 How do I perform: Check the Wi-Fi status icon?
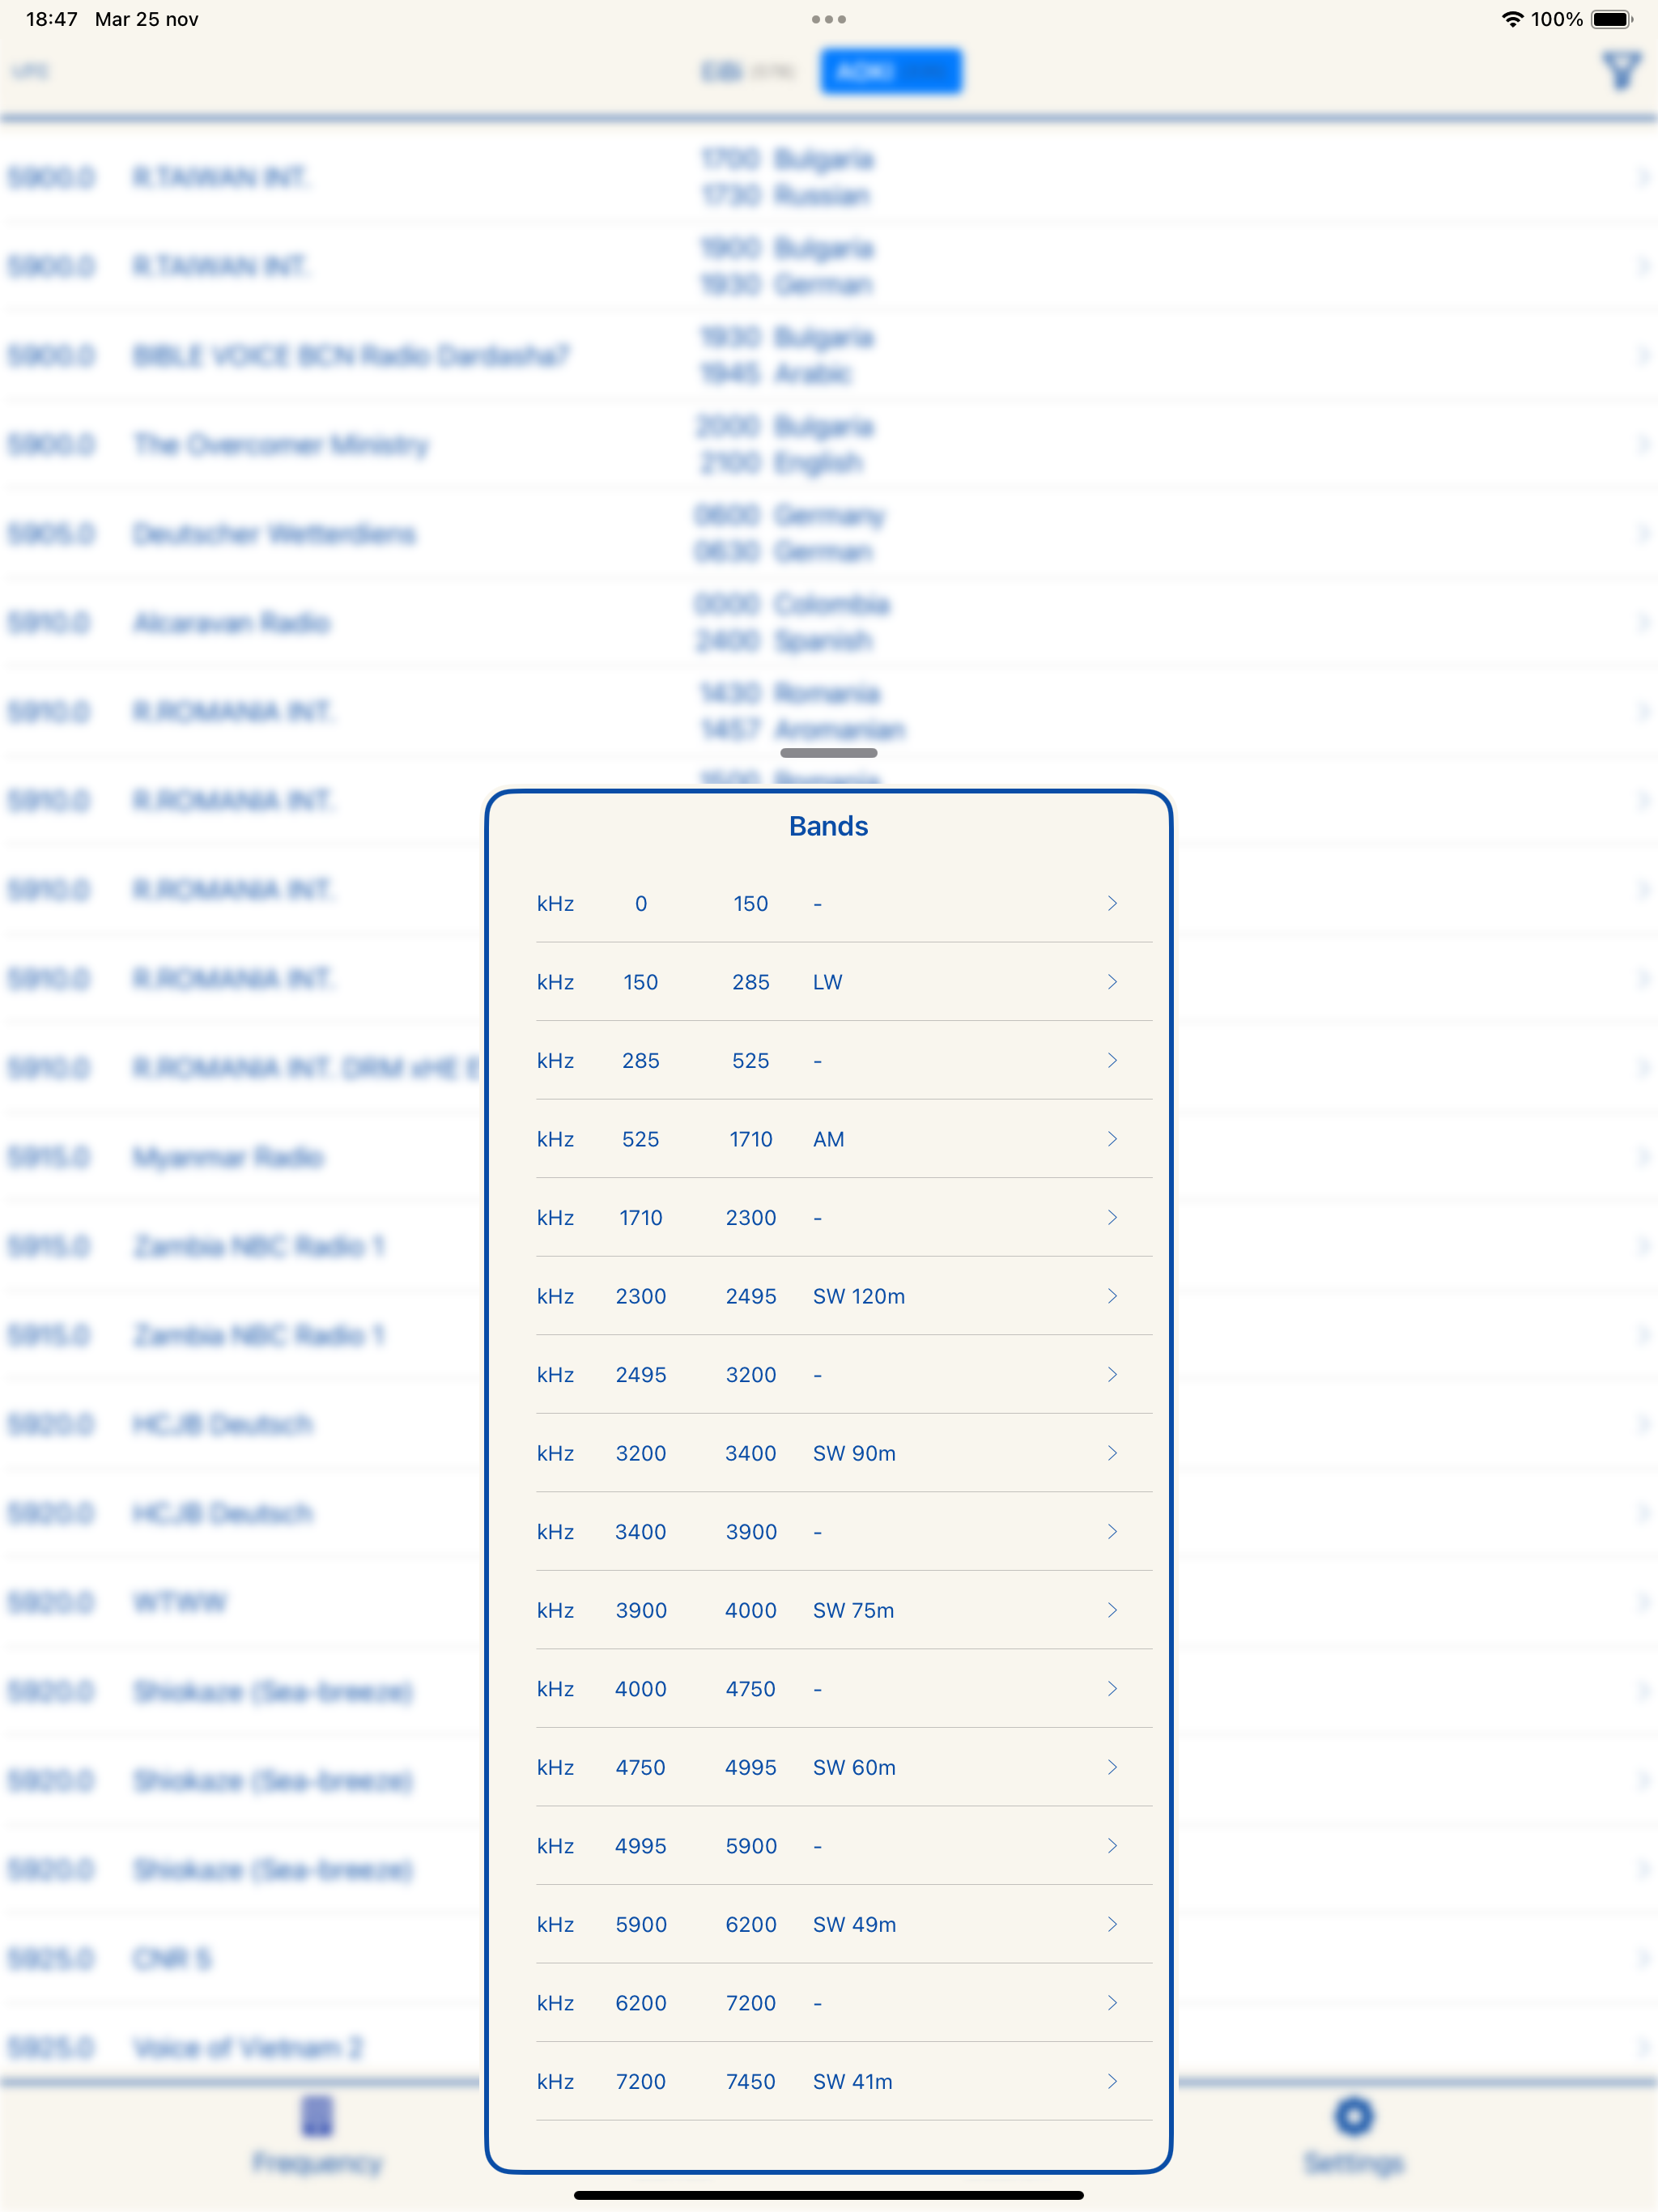(x=1512, y=19)
